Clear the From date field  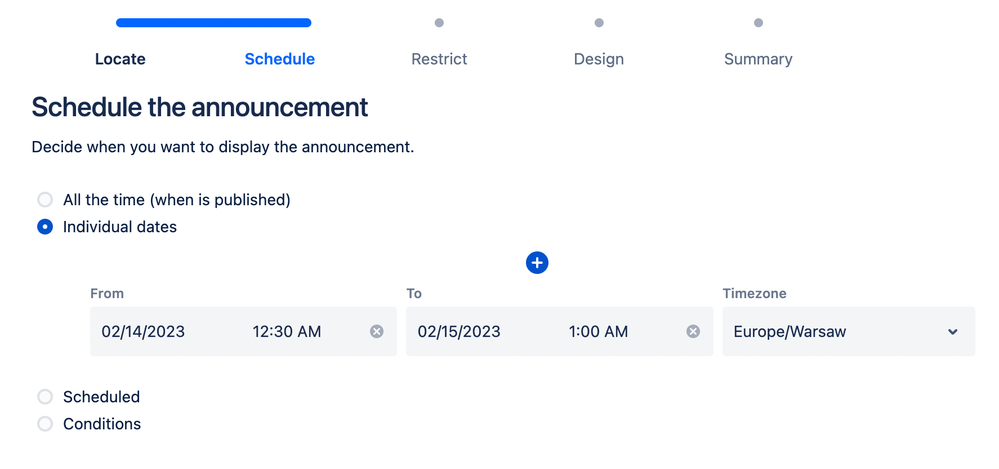click(377, 331)
